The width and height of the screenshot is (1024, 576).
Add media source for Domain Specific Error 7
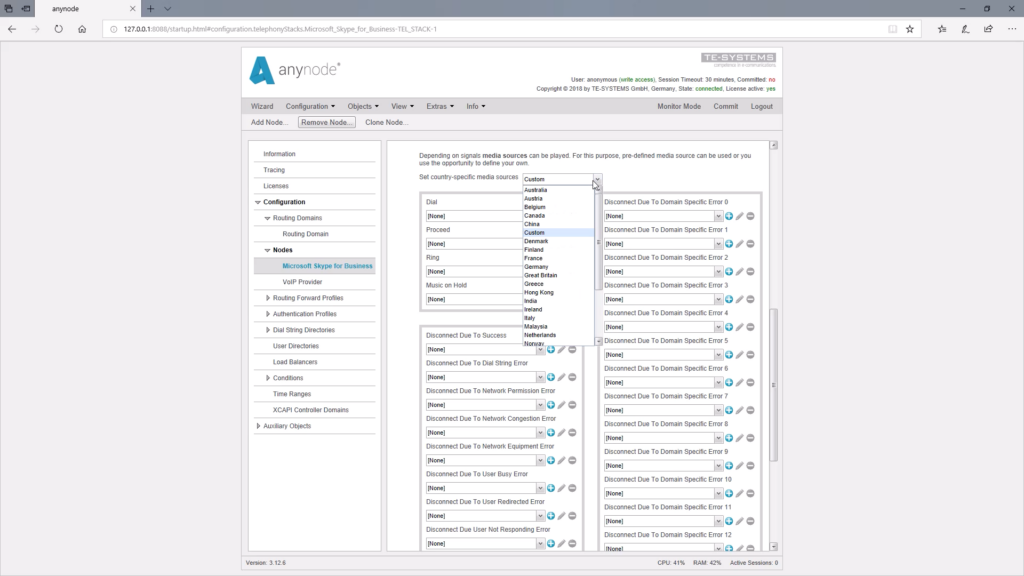729,410
